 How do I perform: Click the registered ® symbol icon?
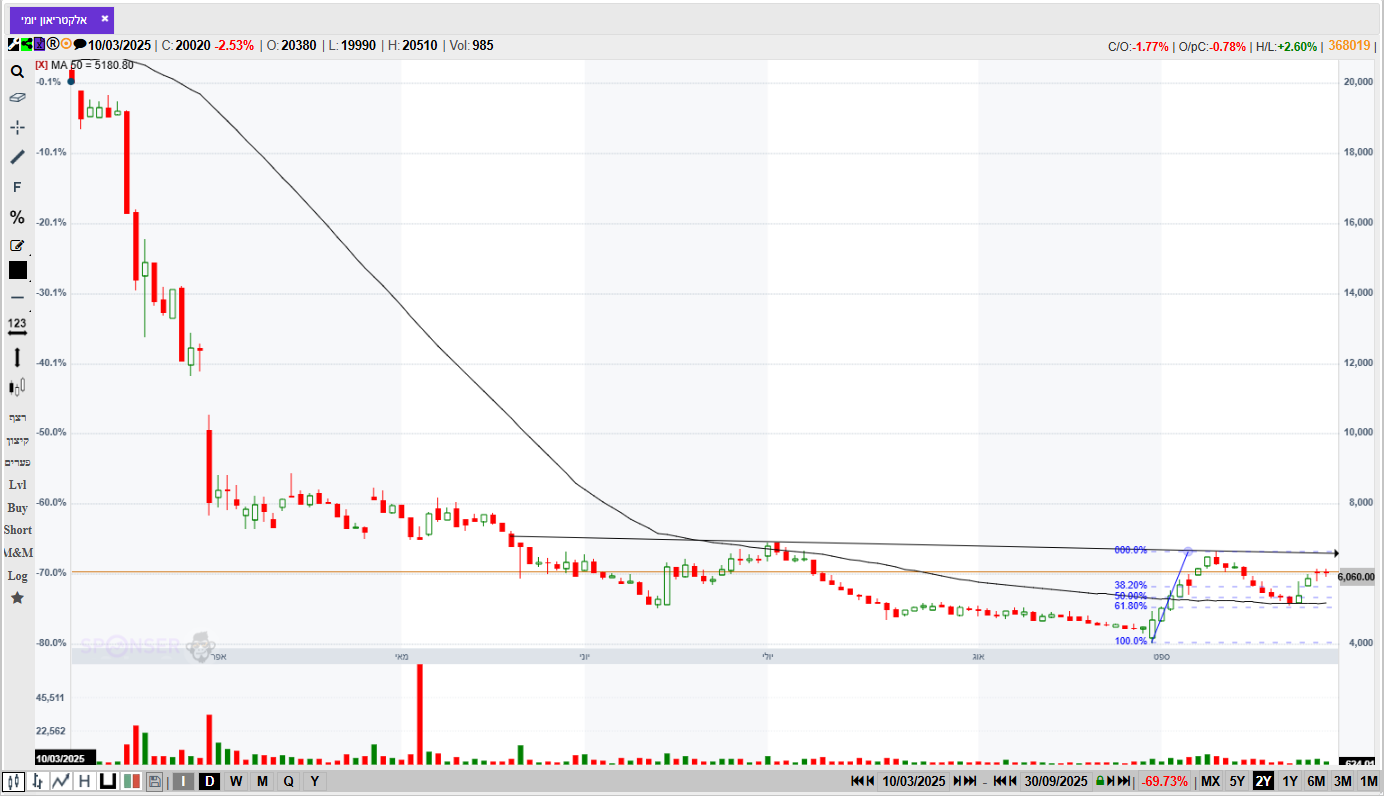(x=52, y=44)
